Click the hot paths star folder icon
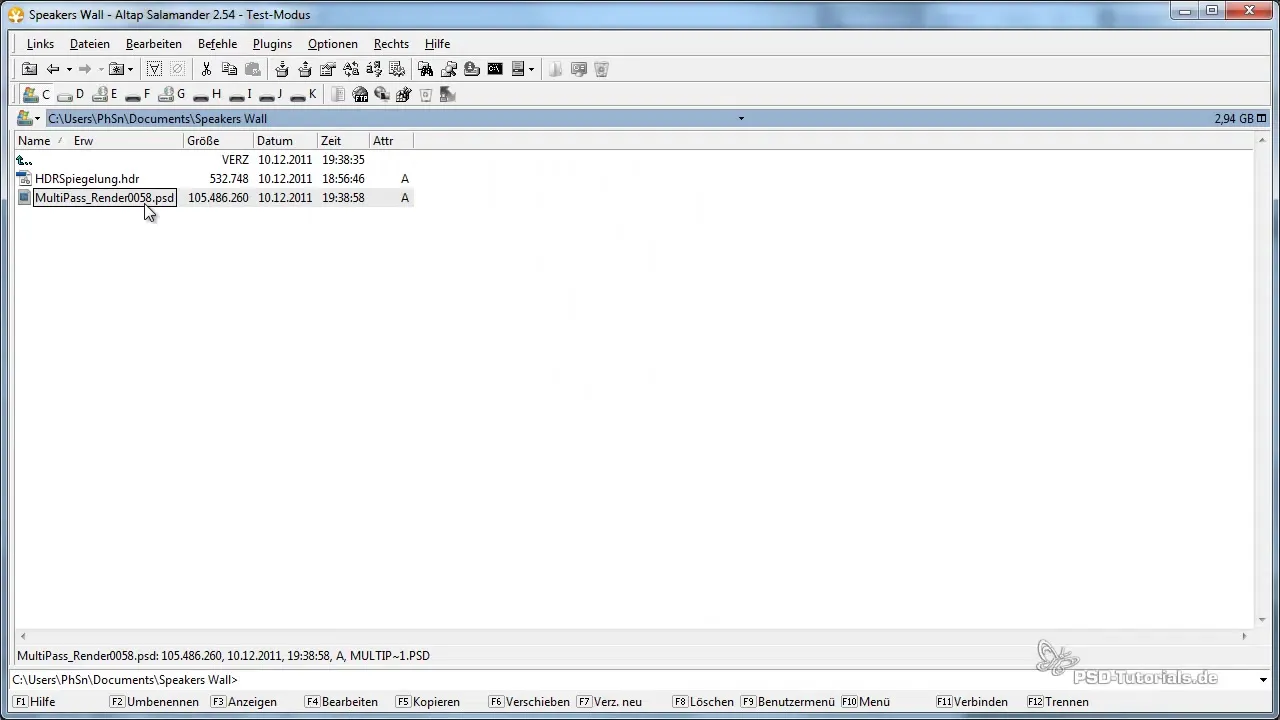This screenshot has width=1280, height=720. pos(116,69)
